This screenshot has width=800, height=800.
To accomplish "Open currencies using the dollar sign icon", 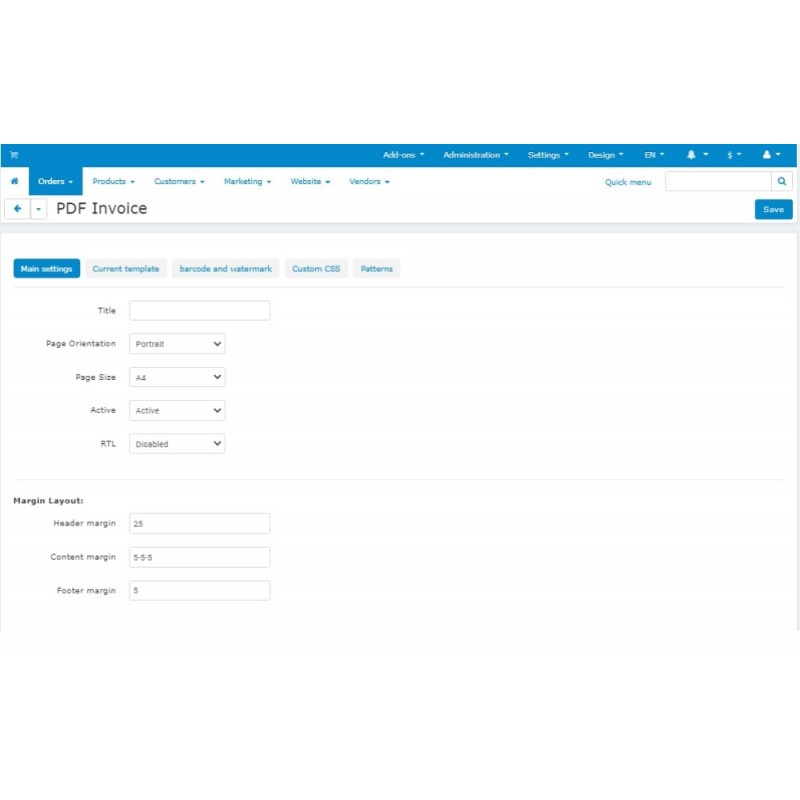I will click(730, 155).
